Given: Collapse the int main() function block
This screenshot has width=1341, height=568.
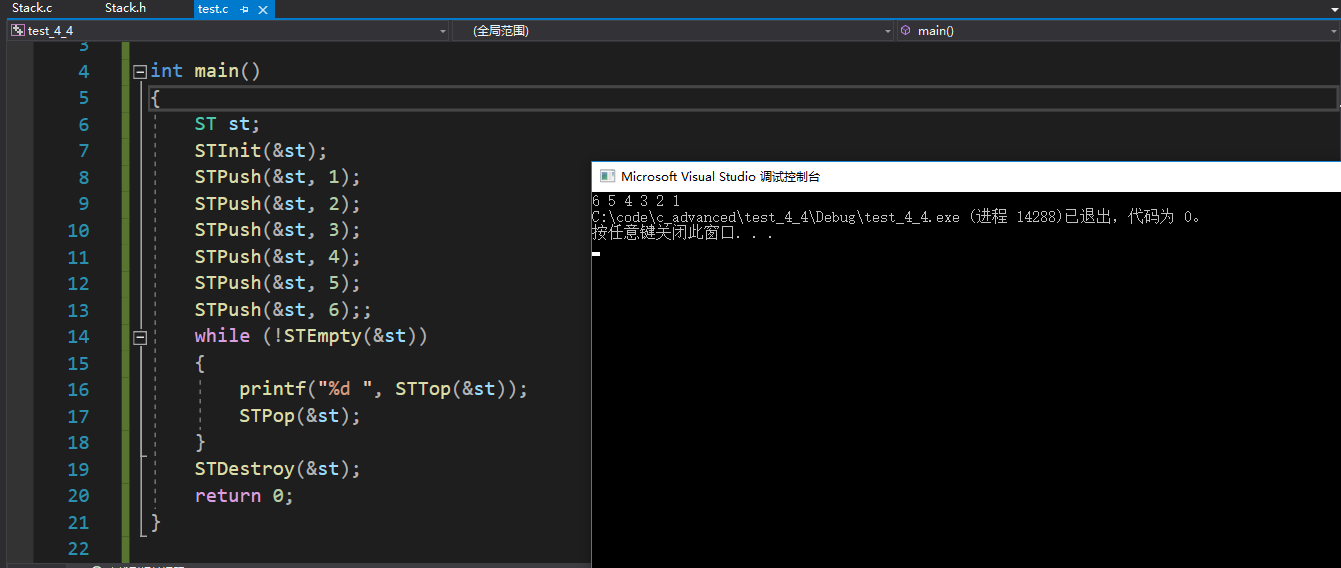Looking at the screenshot, I should (x=140, y=71).
